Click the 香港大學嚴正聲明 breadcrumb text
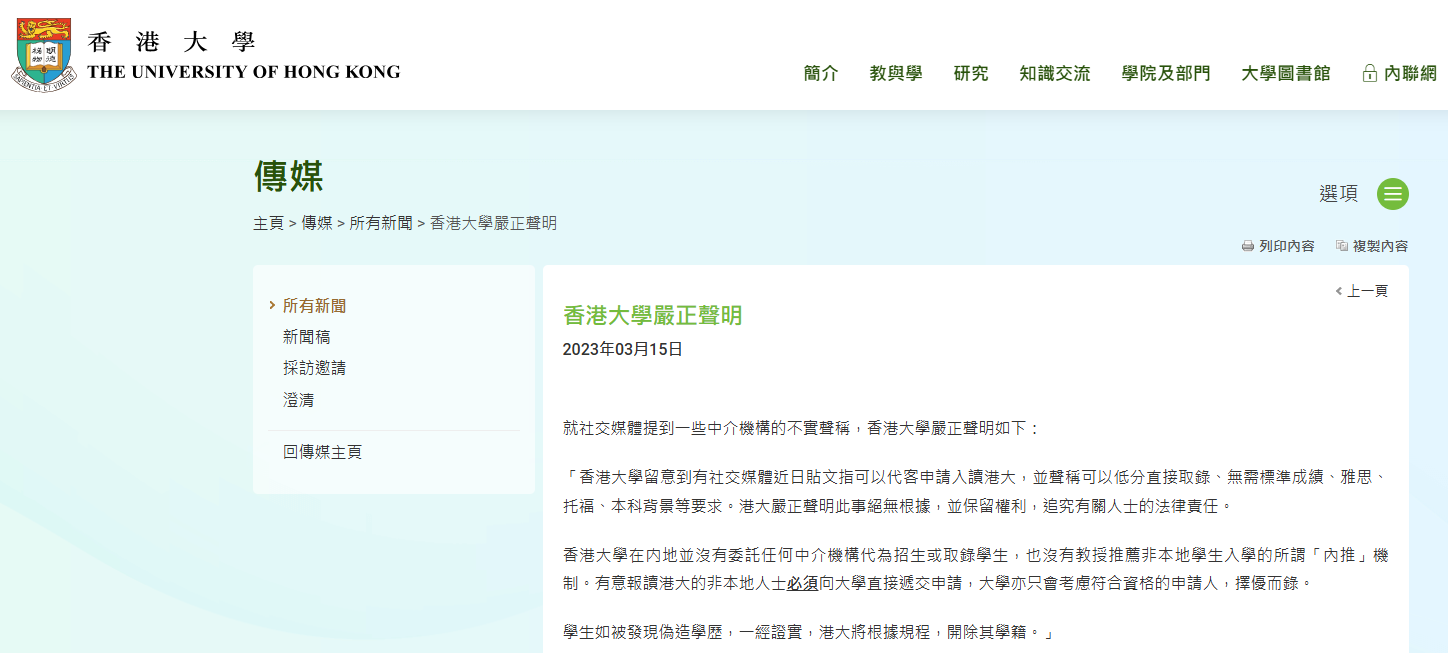Image resolution: width=1448 pixels, height=653 pixels. pyautogui.click(x=494, y=223)
